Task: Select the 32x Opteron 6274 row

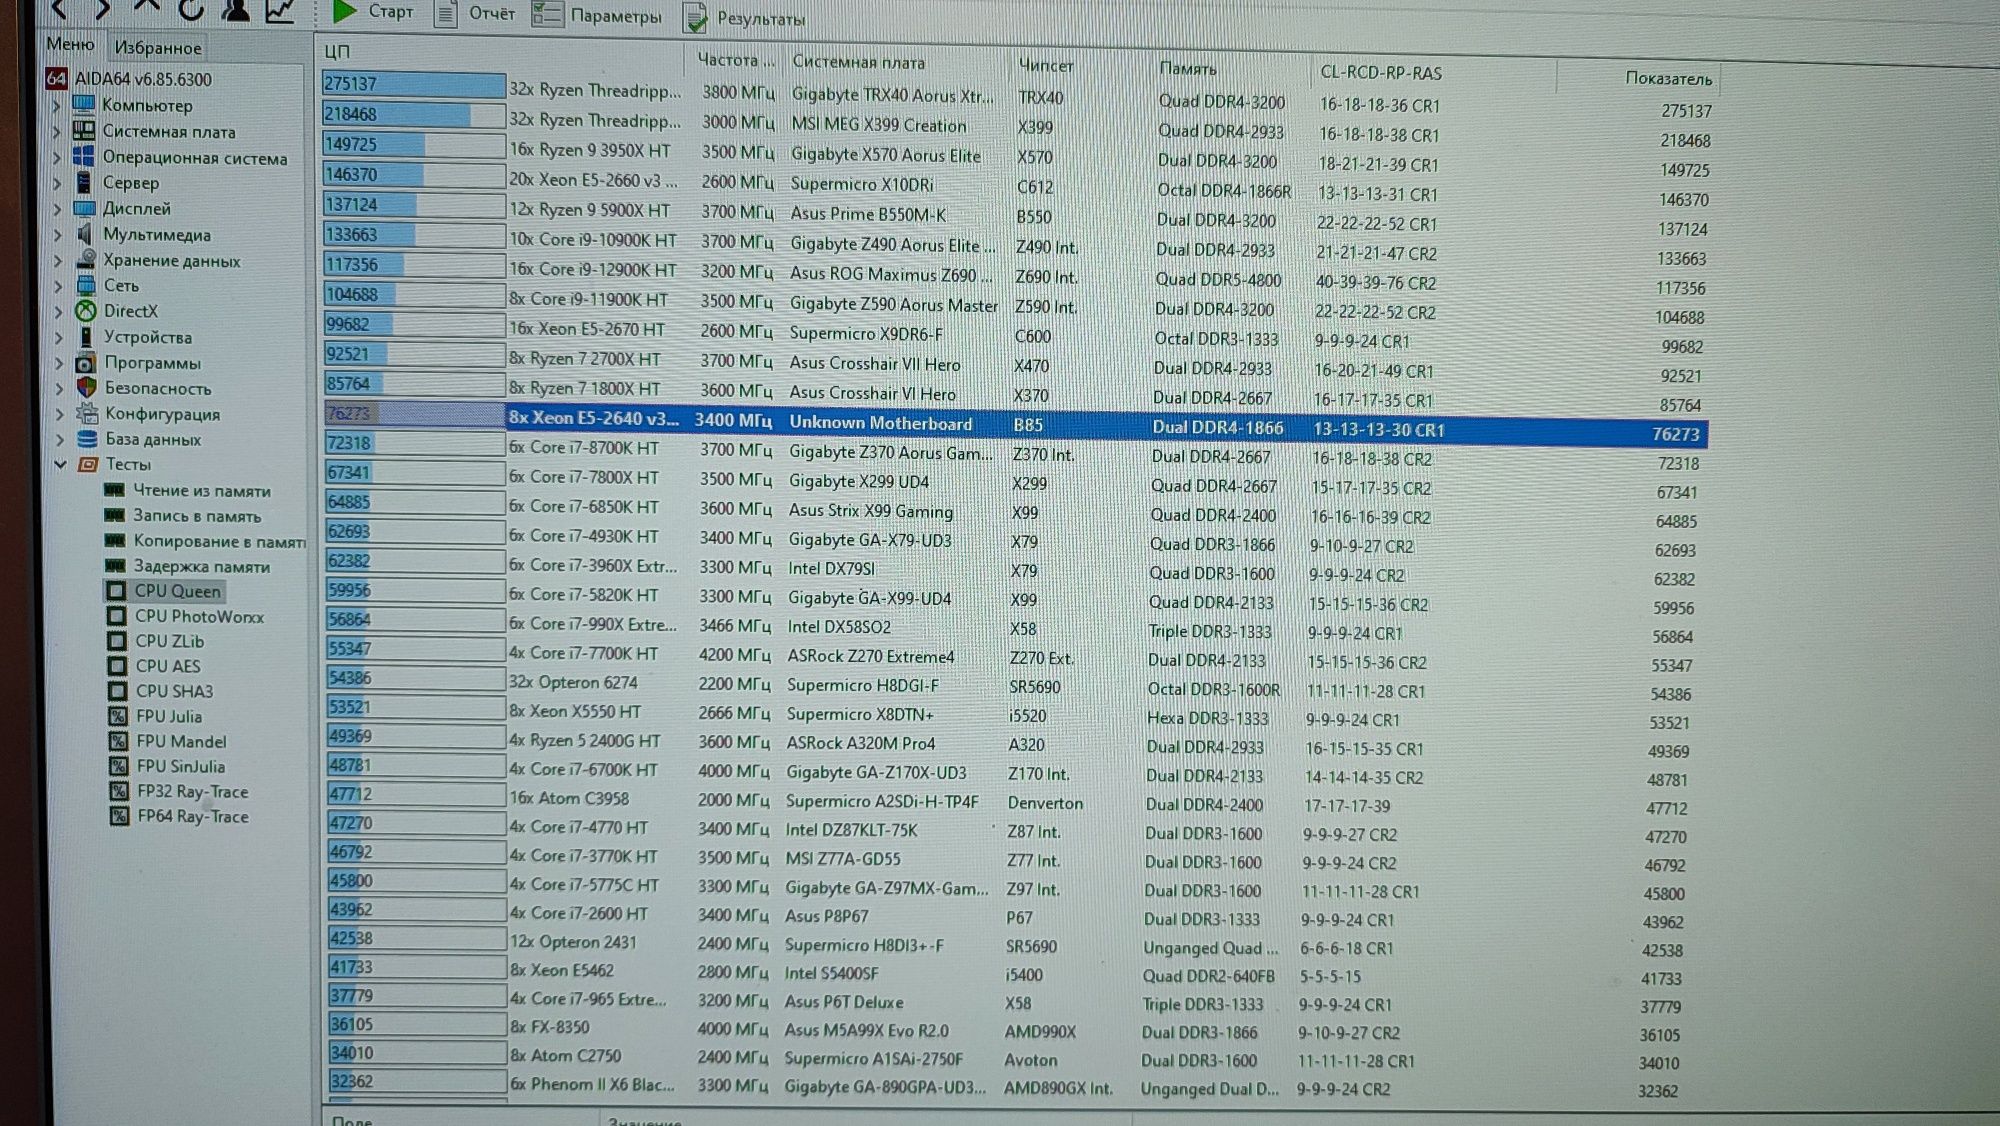Action: tap(1009, 686)
